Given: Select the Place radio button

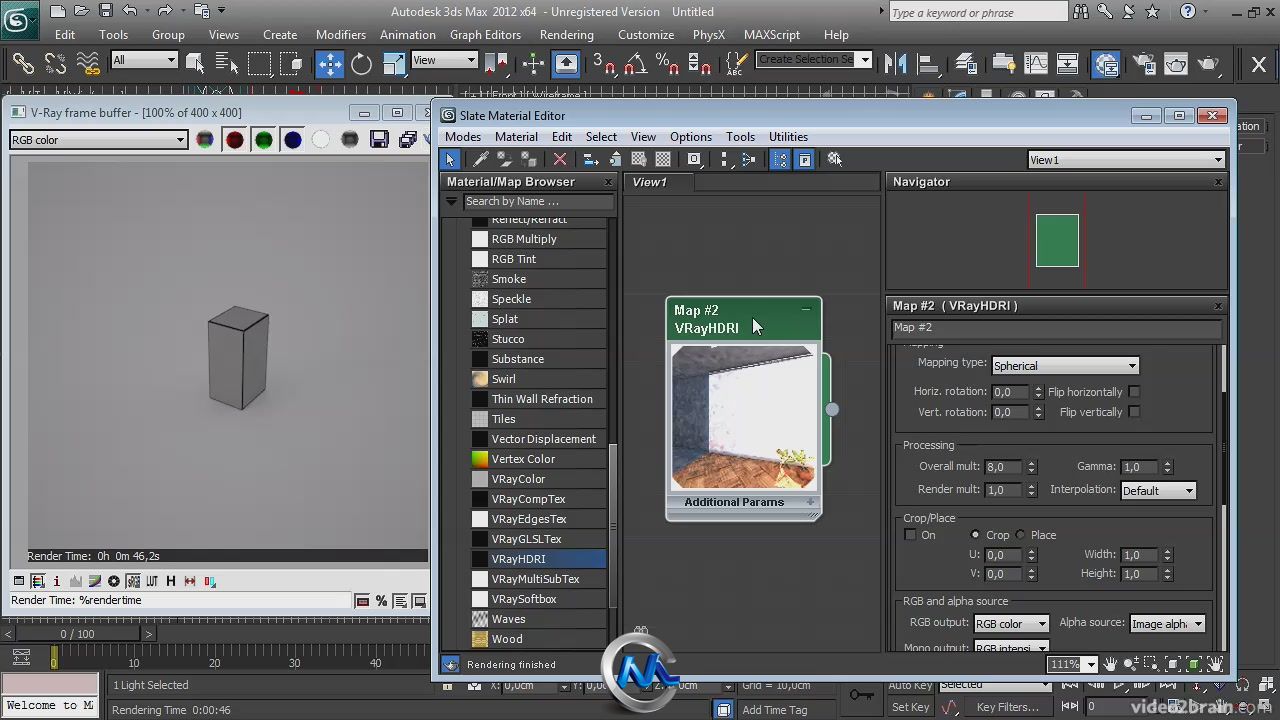Looking at the screenshot, I should (x=1021, y=535).
